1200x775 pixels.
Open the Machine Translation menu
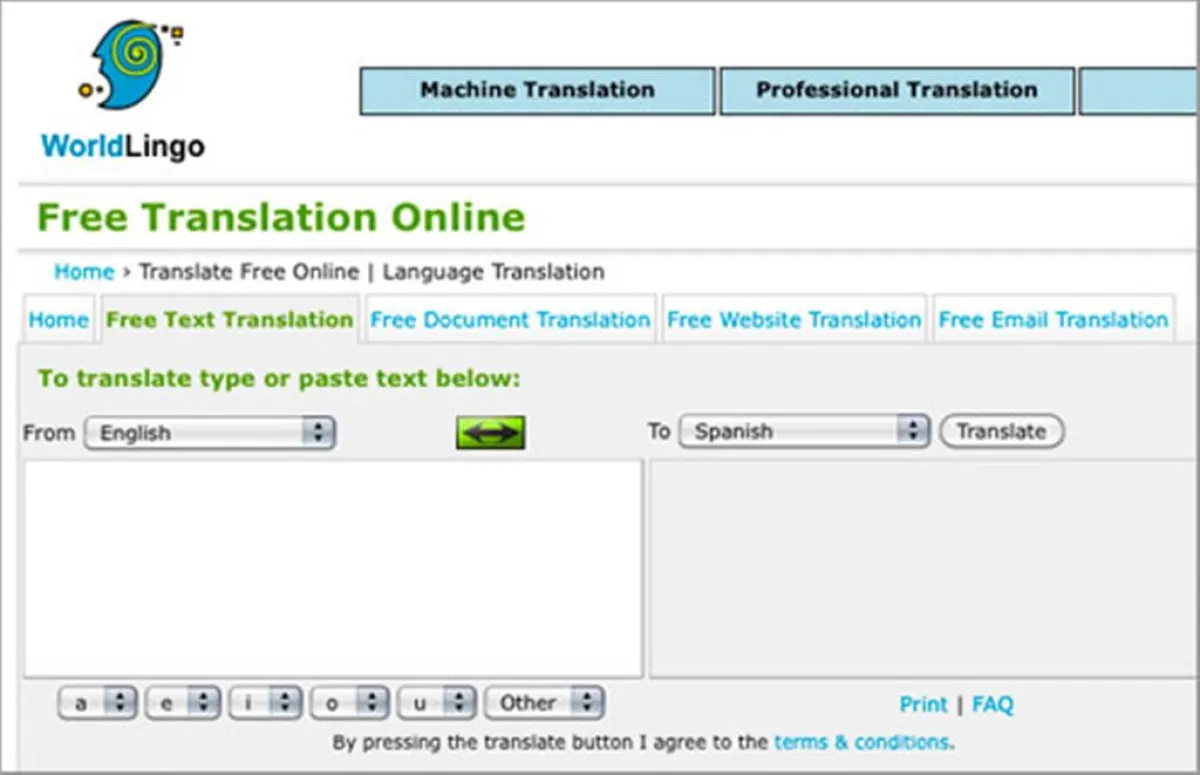[x=537, y=91]
